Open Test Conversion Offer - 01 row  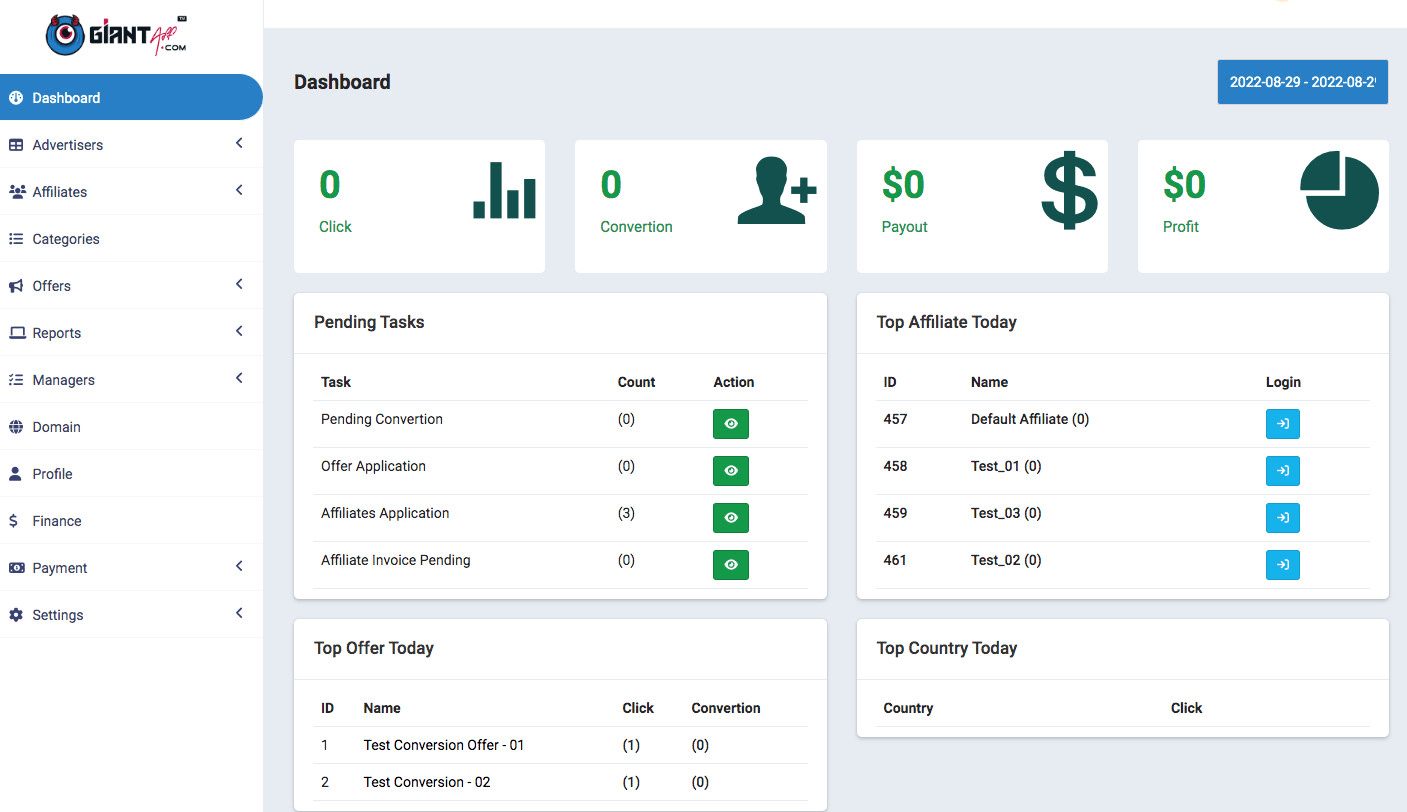[443, 745]
